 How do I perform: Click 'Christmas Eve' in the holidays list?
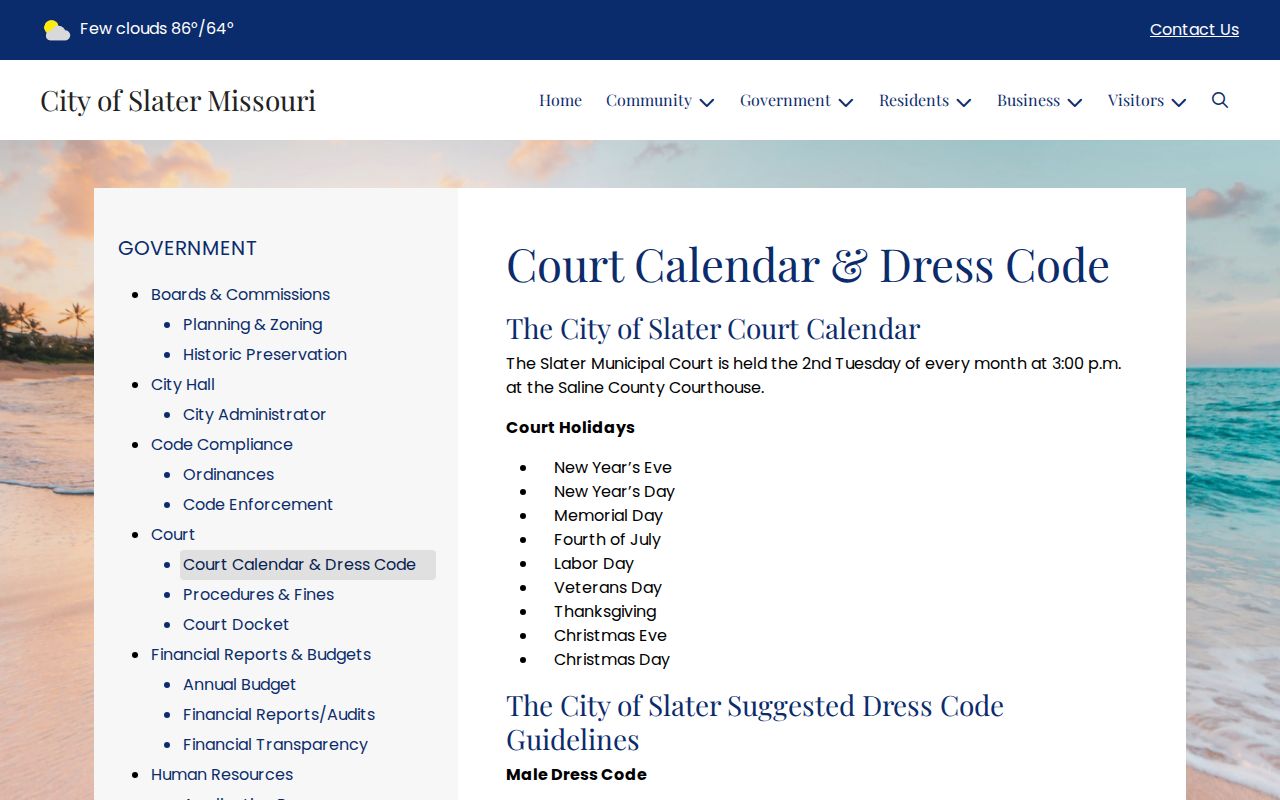(x=610, y=635)
